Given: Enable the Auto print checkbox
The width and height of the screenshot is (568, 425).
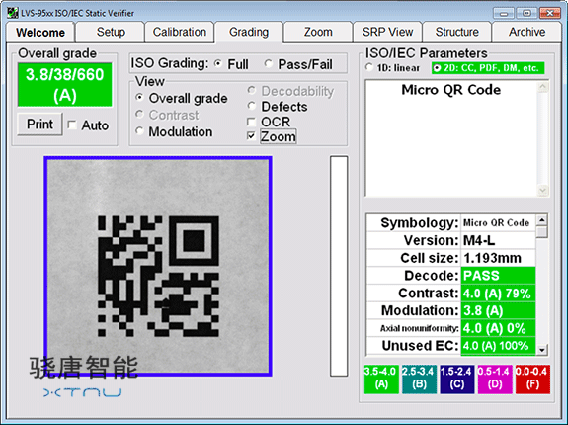Looking at the screenshot, I should point(72,125).
